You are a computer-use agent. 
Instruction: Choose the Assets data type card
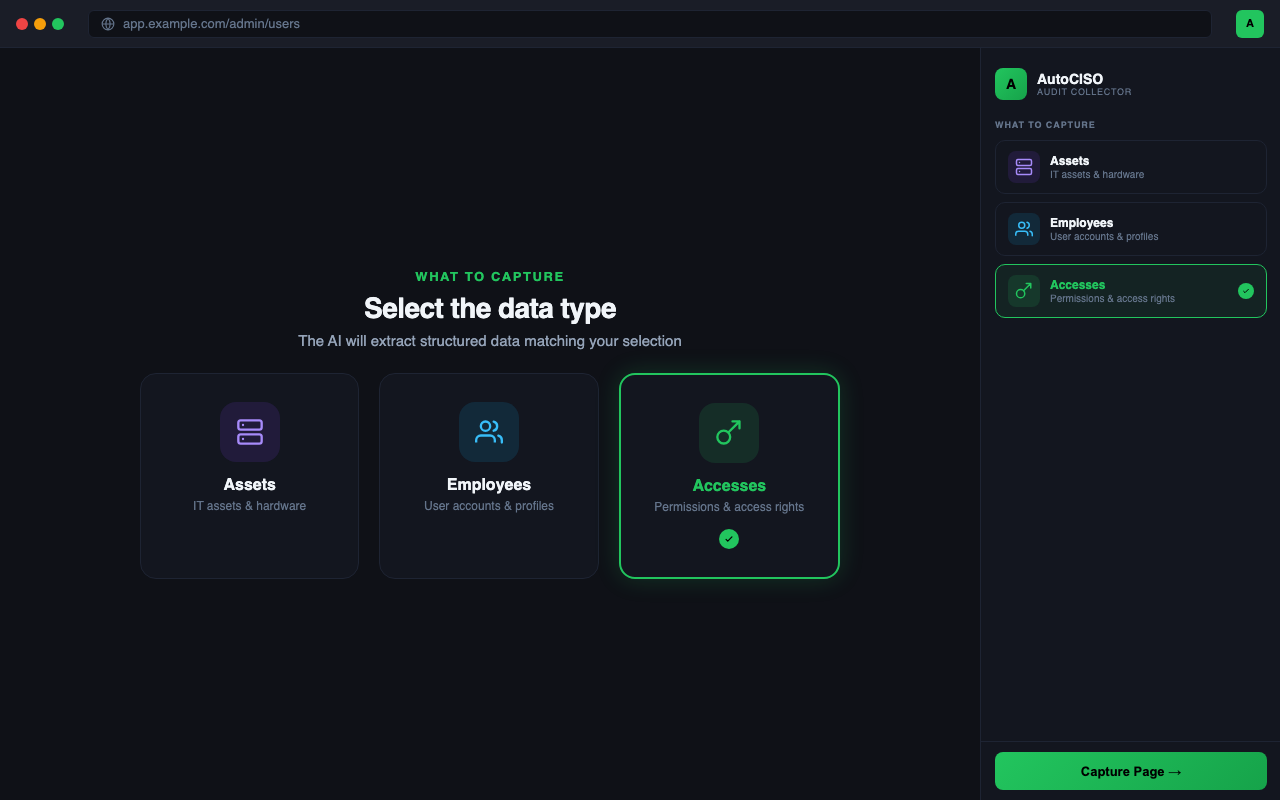point(250,476)
